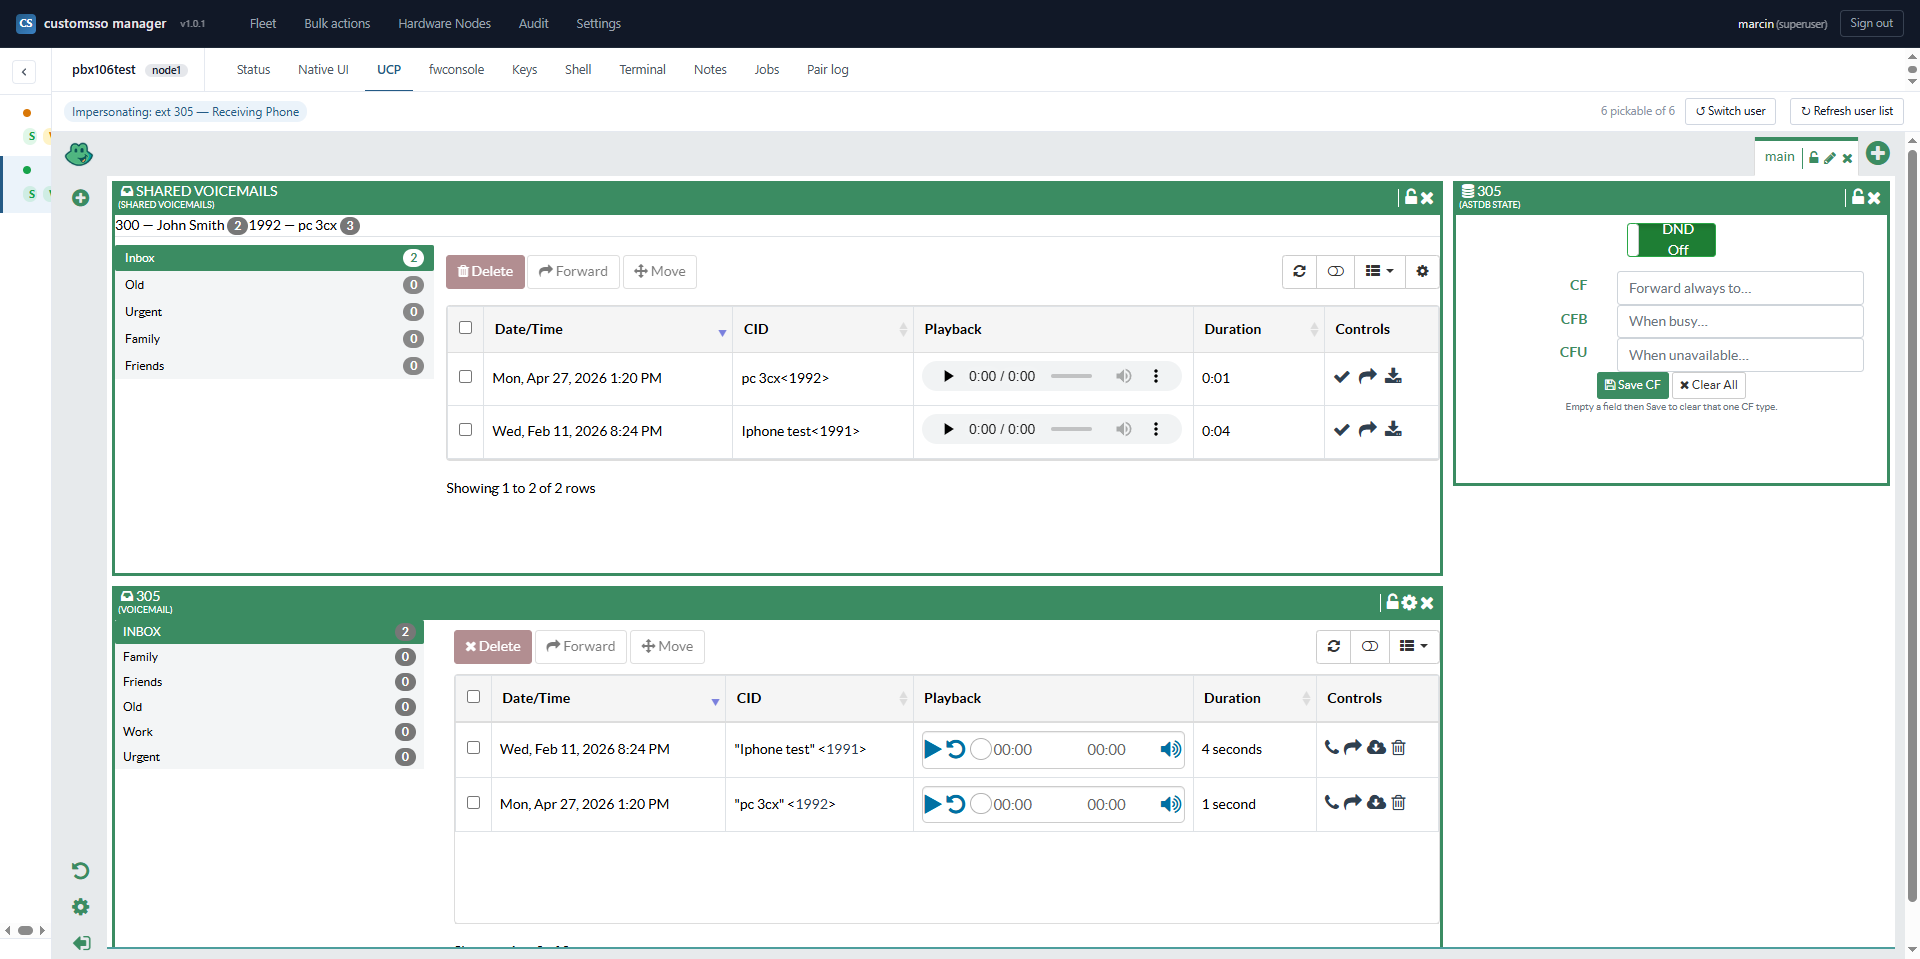
Task: Forward the pc 3cx shared voicemail
Action: pos(1367,377)
